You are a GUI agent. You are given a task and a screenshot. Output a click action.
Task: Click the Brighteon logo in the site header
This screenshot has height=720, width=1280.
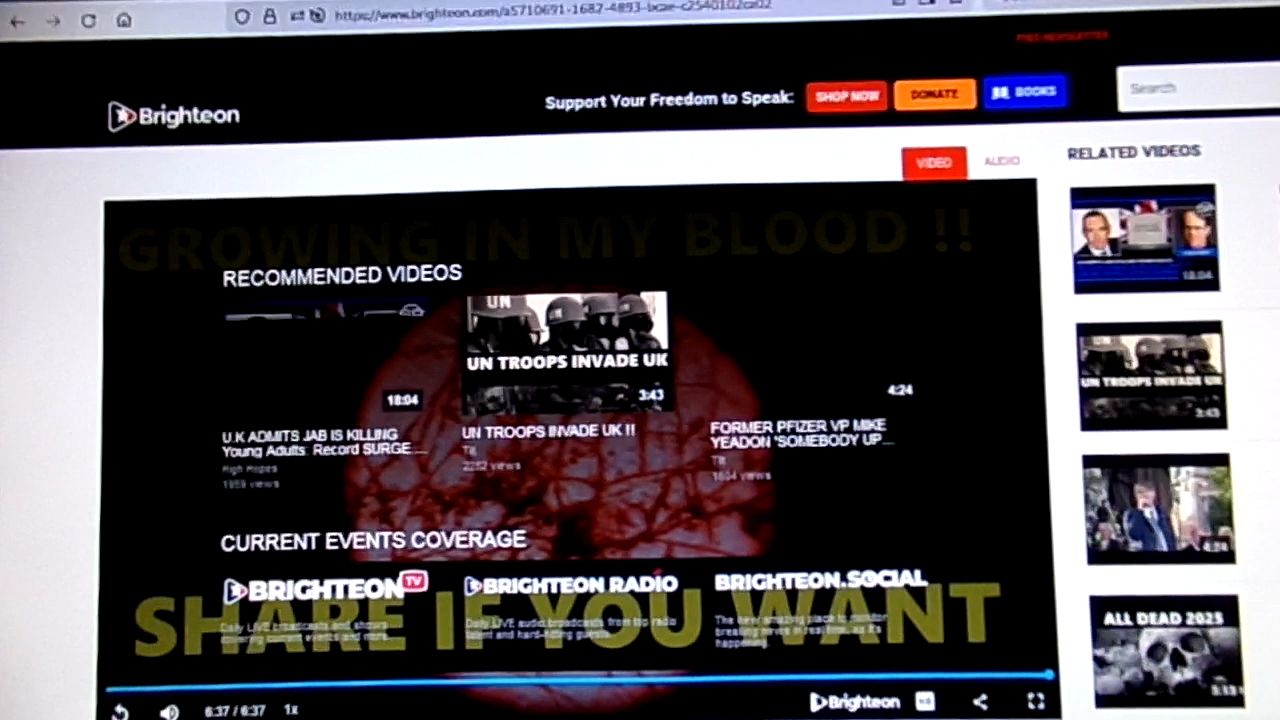(x=174, y=116)
